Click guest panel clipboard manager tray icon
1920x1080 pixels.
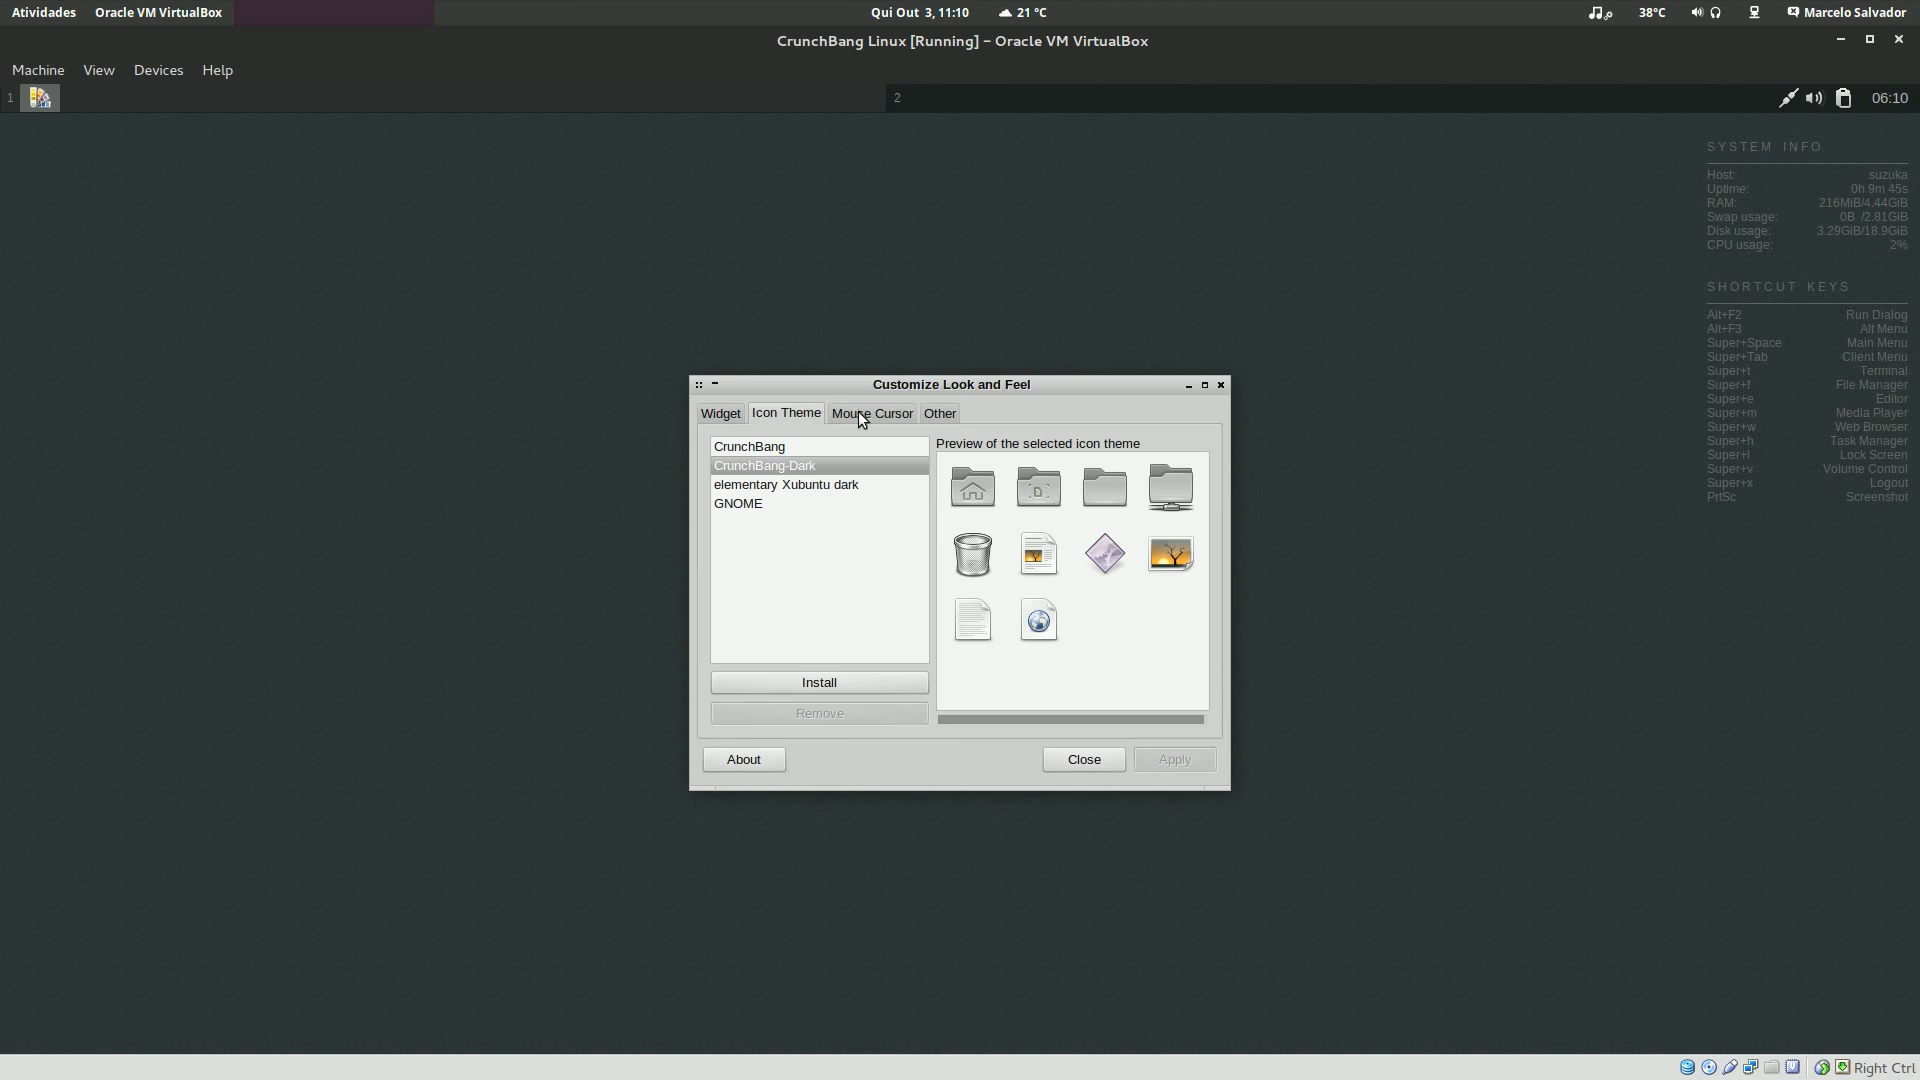[x=1843, y=98]
